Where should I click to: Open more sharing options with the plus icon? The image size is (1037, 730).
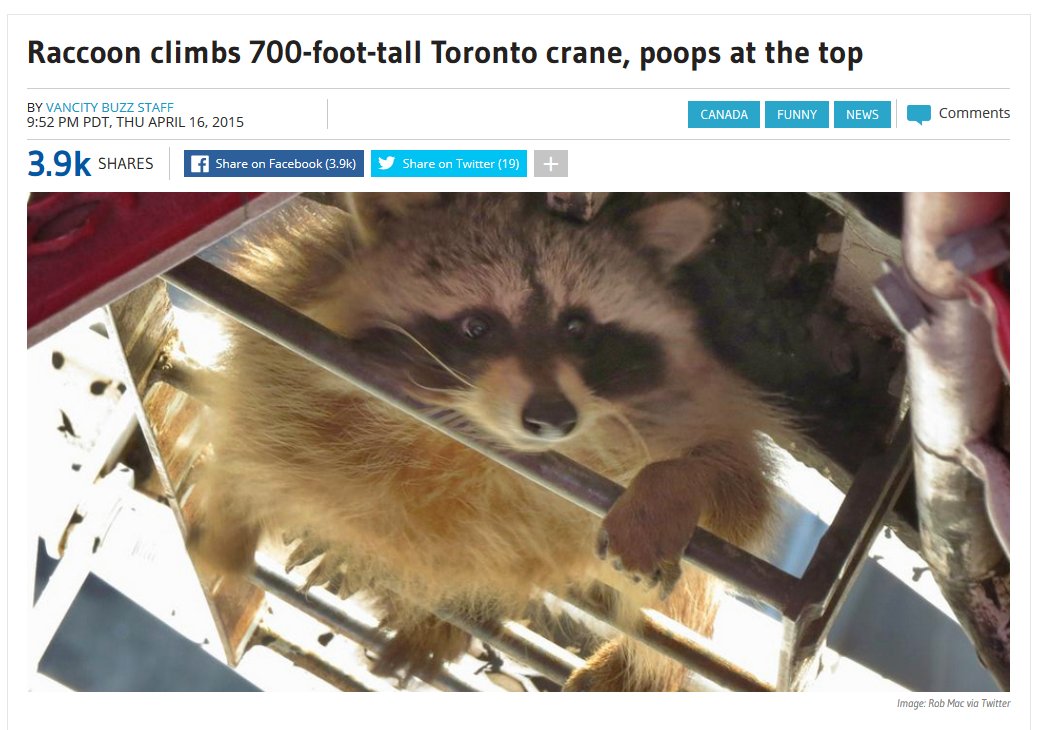click(x=551, y=164)
